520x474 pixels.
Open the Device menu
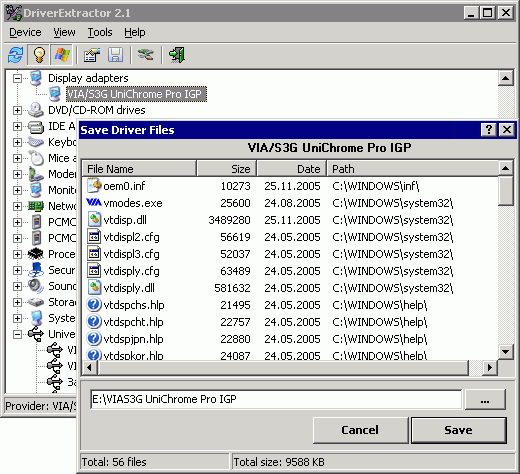[25, 32]
